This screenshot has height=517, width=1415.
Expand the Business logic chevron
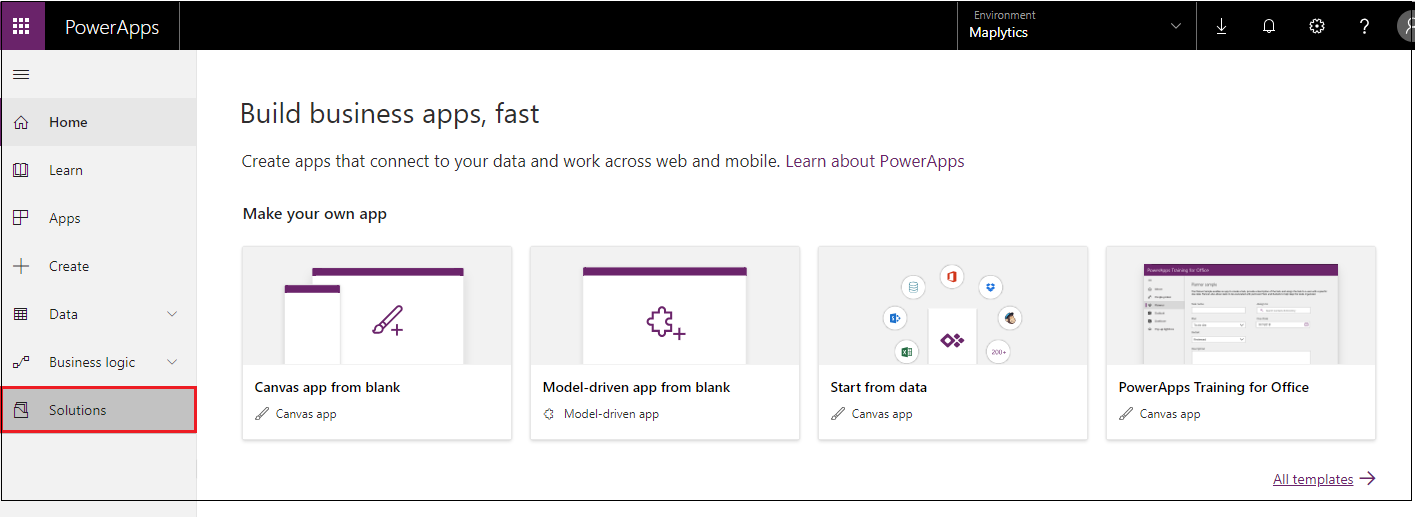[172, 362]
